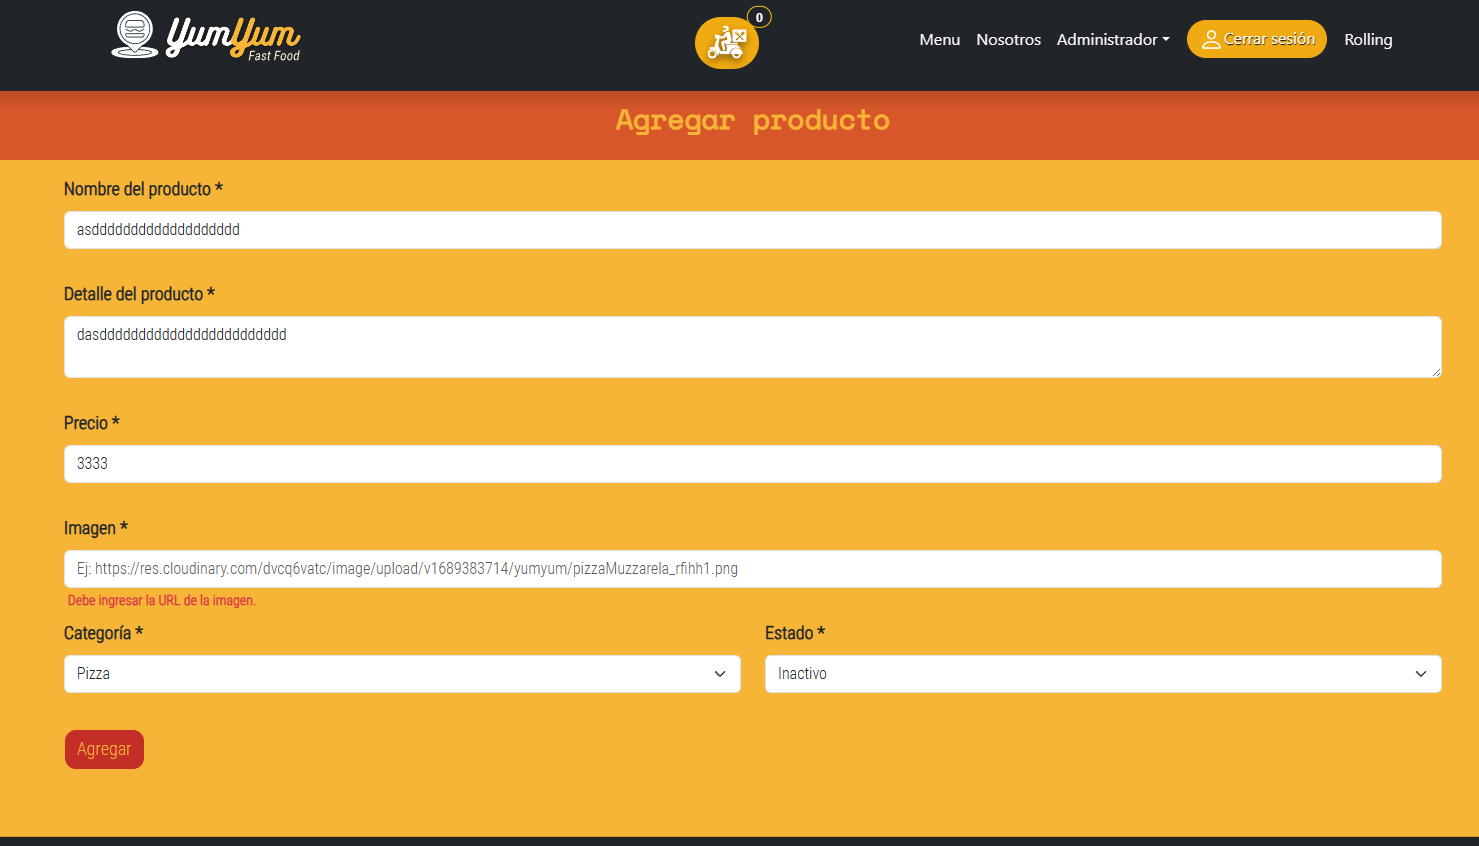
Task: Click the cart item counter badge showing 0
Action: point(759,17)
